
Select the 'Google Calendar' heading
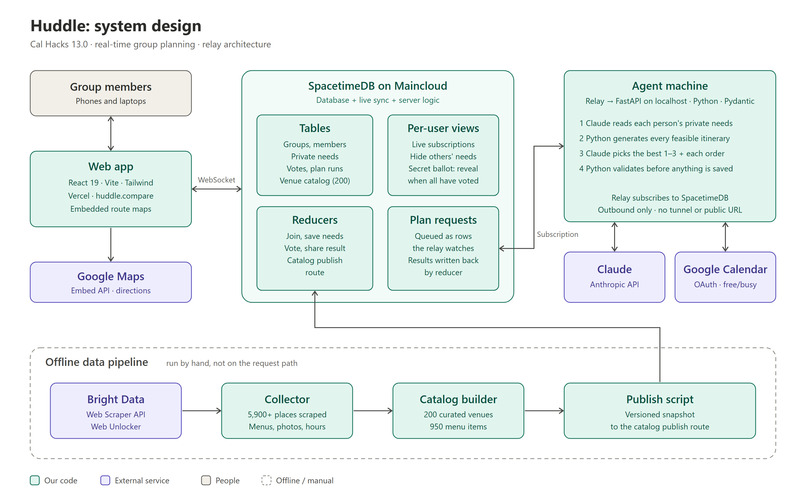tap(725, 269)
